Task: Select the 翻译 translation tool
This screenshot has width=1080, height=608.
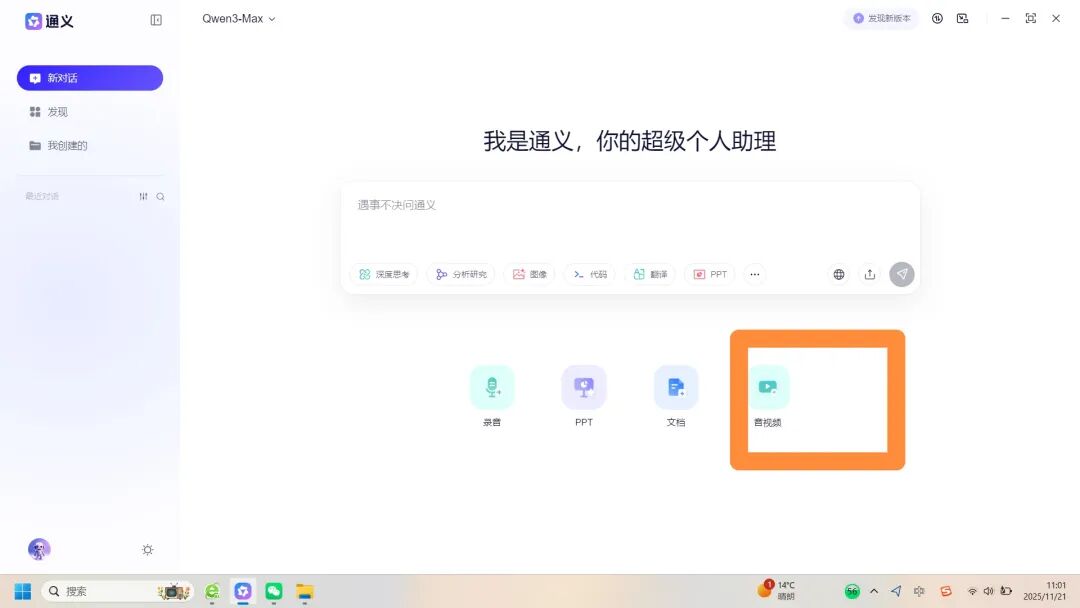Action: click(x=650, y=273)
